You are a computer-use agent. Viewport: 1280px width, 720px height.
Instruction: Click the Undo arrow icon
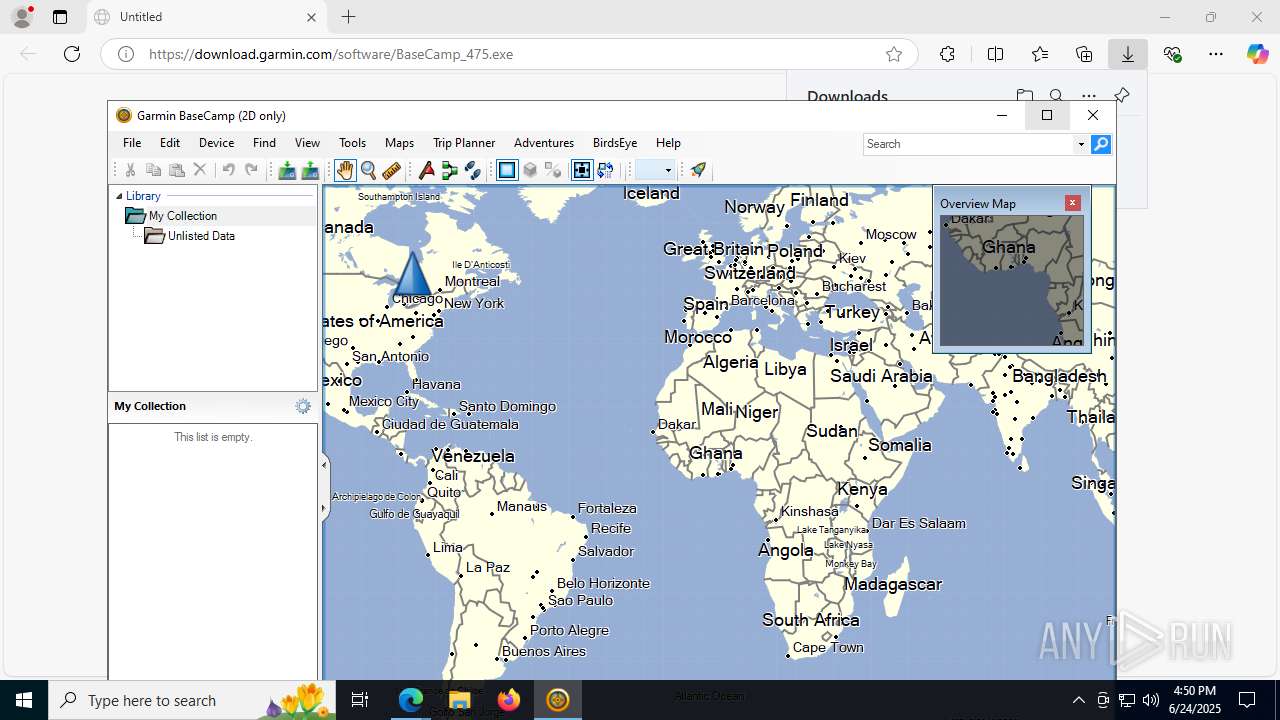coord(228,170)
